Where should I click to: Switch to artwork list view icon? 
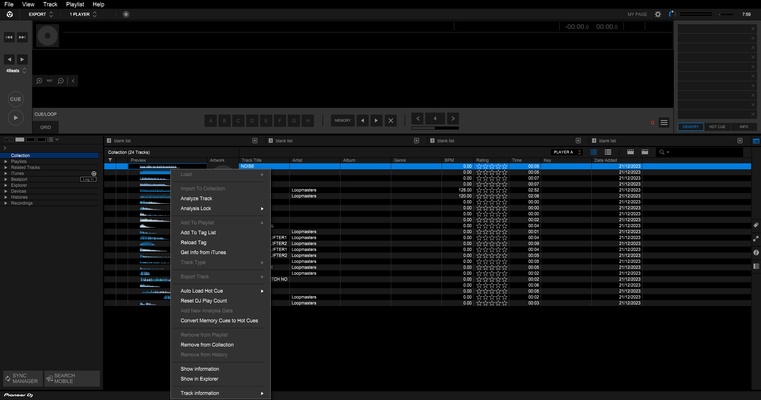click(594, 152)
